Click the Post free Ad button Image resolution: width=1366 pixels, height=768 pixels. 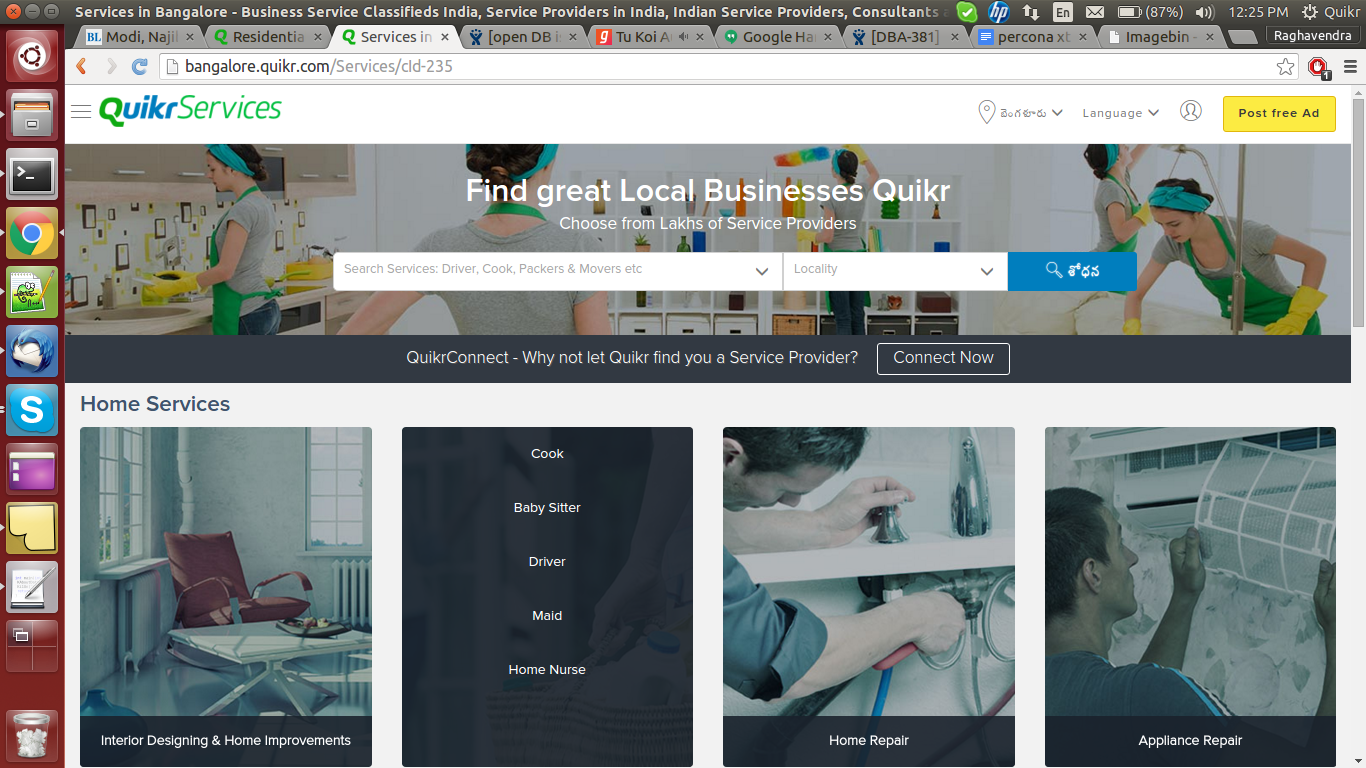coord(1279,113)
